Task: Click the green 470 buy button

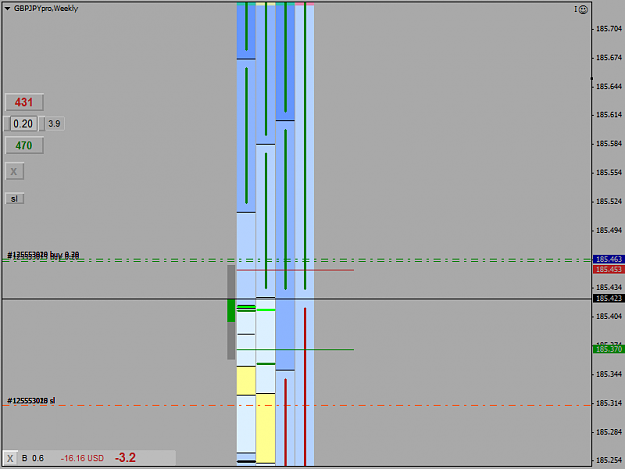Action: tap(24, 145)
